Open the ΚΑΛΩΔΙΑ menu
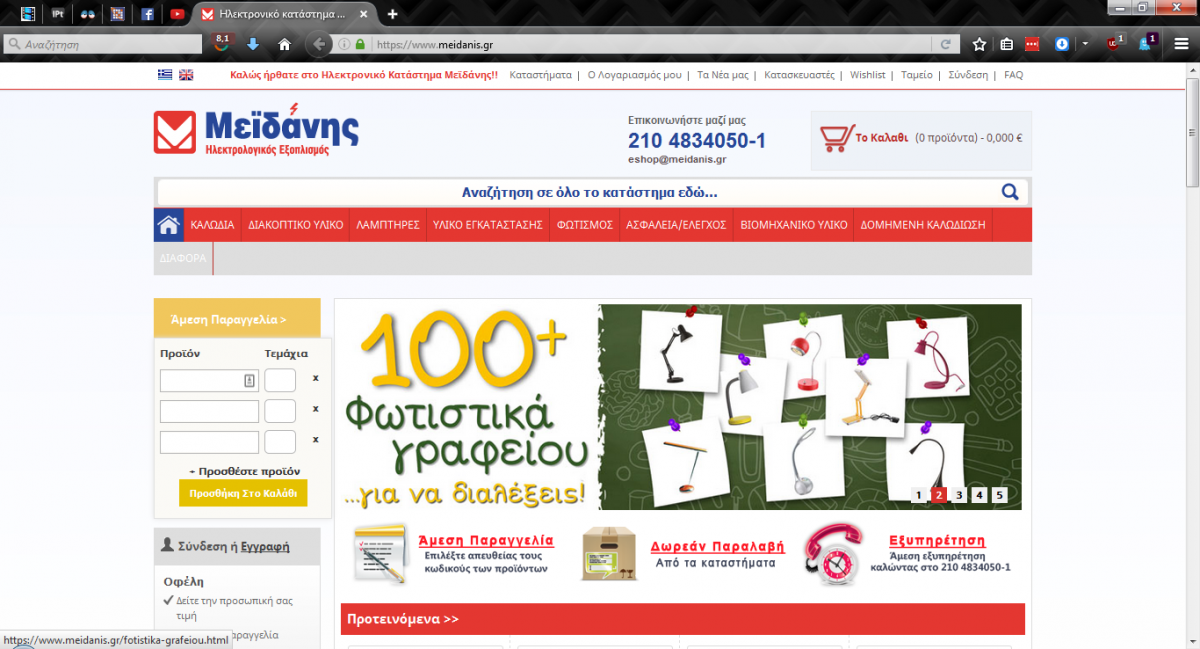Viewport: 1200px width, 649px height. click(x=213, y=225)
